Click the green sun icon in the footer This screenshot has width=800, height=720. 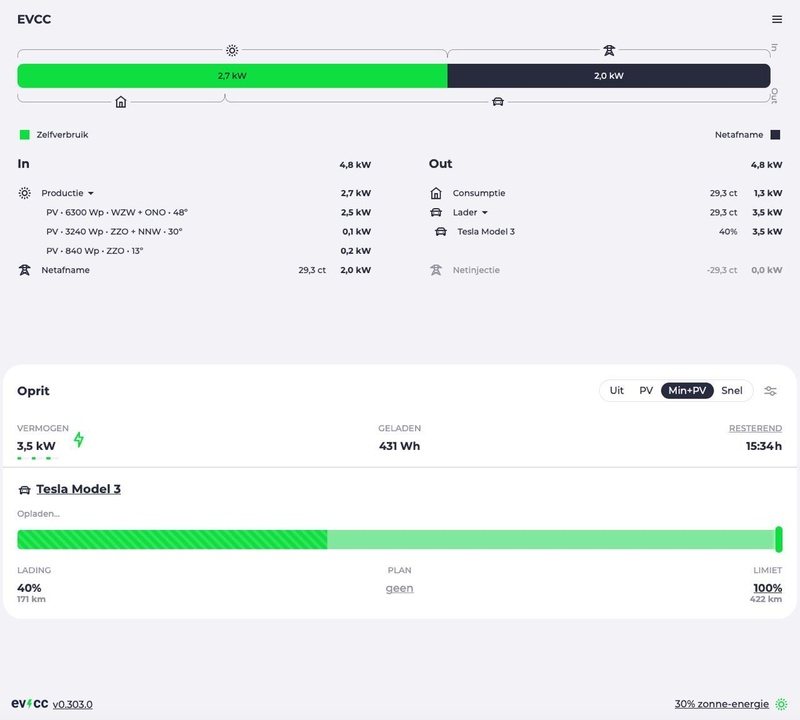(x=781, y=704)
